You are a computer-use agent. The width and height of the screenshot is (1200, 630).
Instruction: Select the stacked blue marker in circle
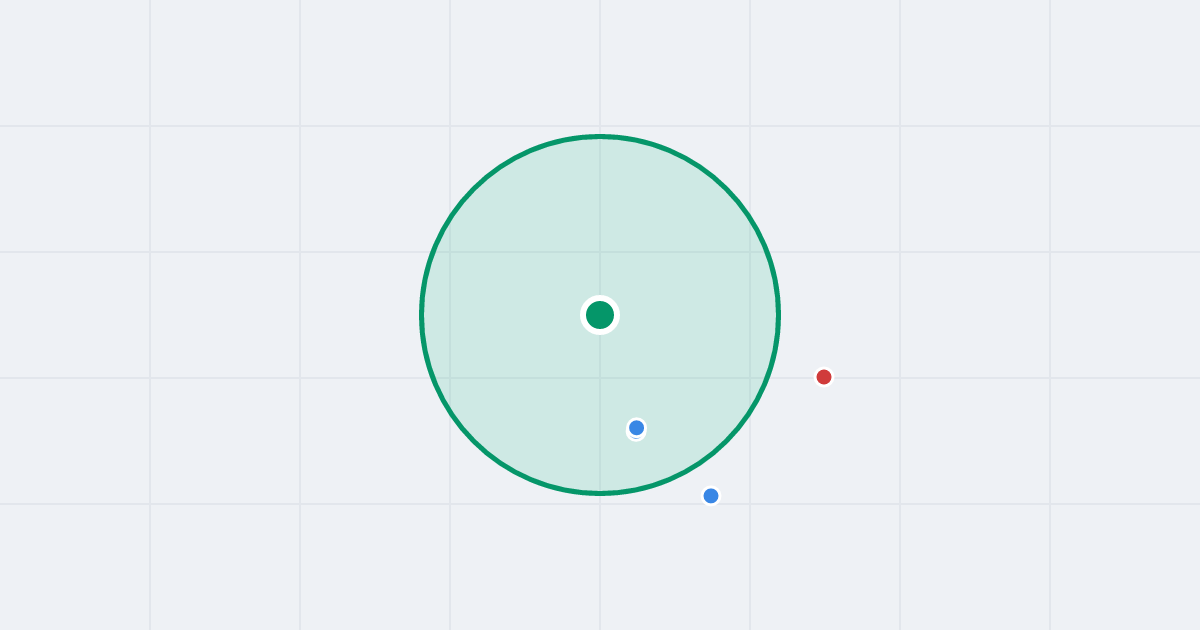click(x=636, y=428)
